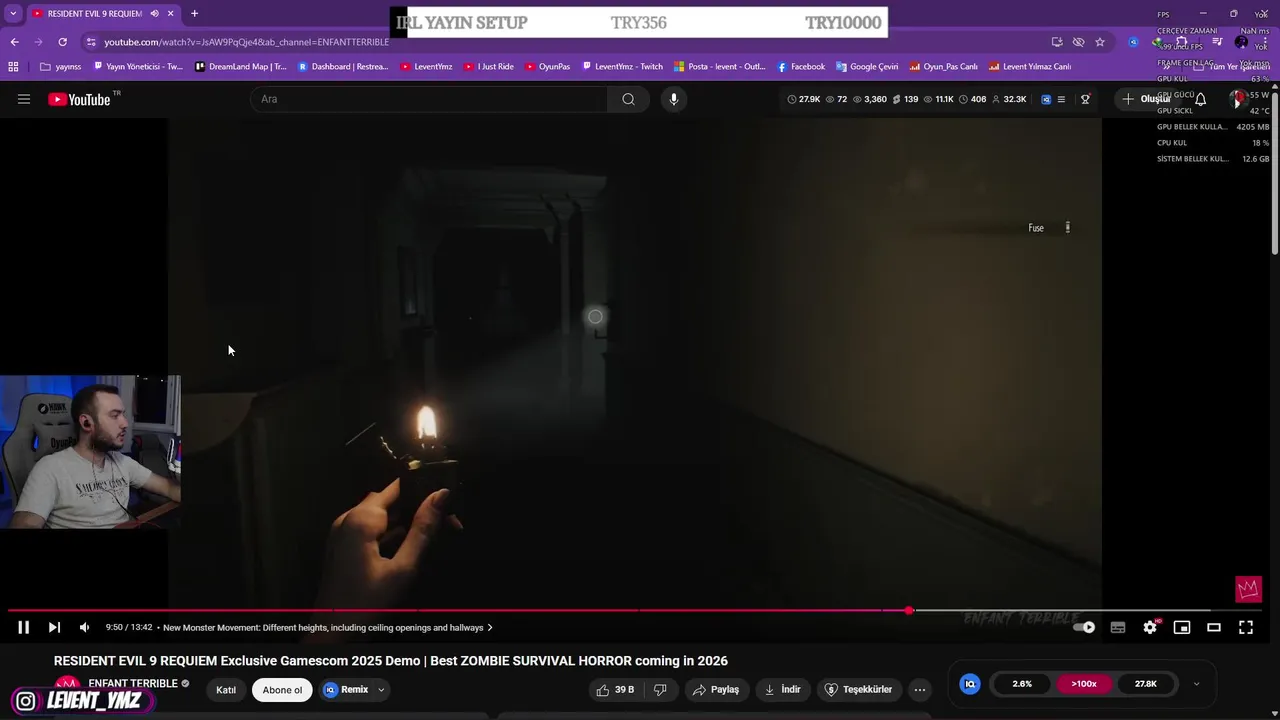Click the '2.6%' vidIQ value
This screenshot has height=720, width=1280.
point(1022,684)
